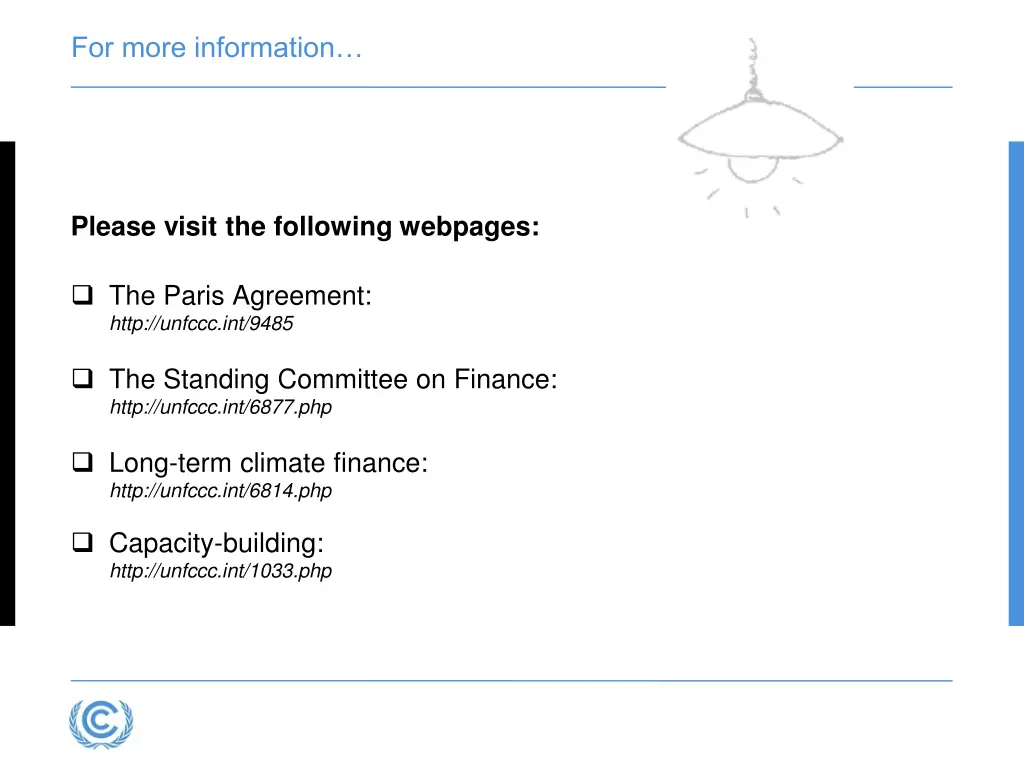Click the lamp's light bulb
1024x768 pixels.
pyautogui.click(x=753, y=168)
